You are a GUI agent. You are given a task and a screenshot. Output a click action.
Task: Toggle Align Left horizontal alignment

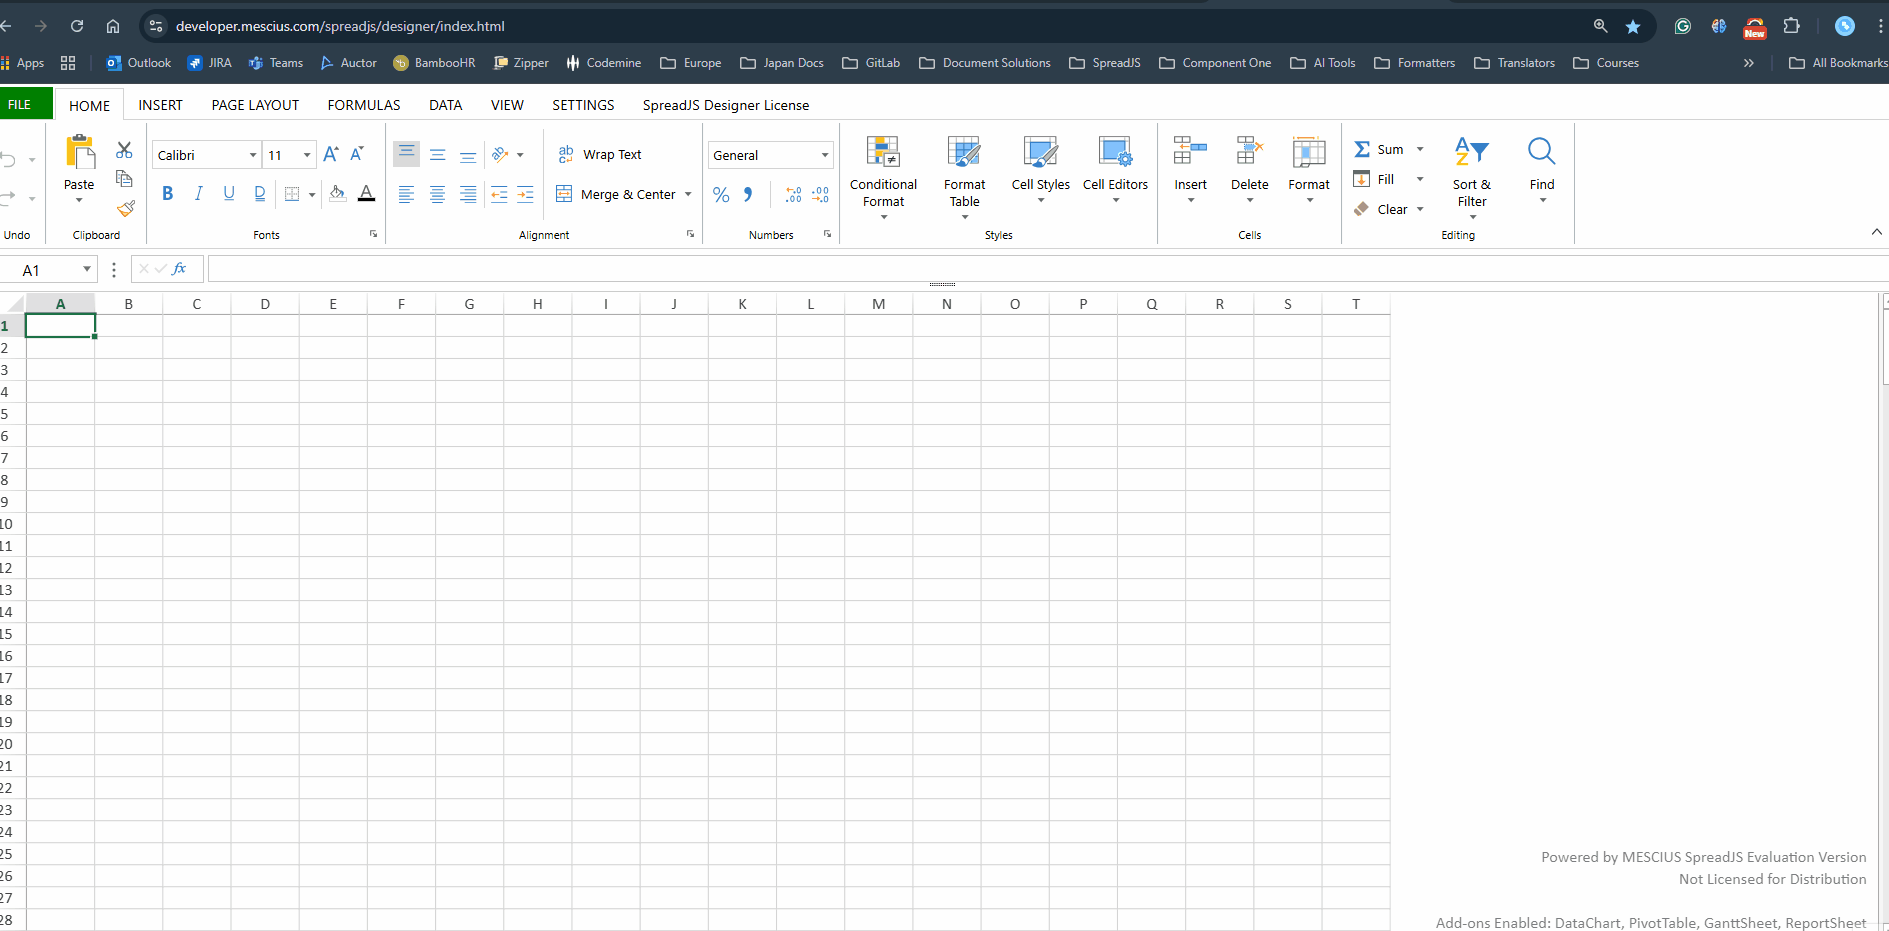tap(406, 195)
